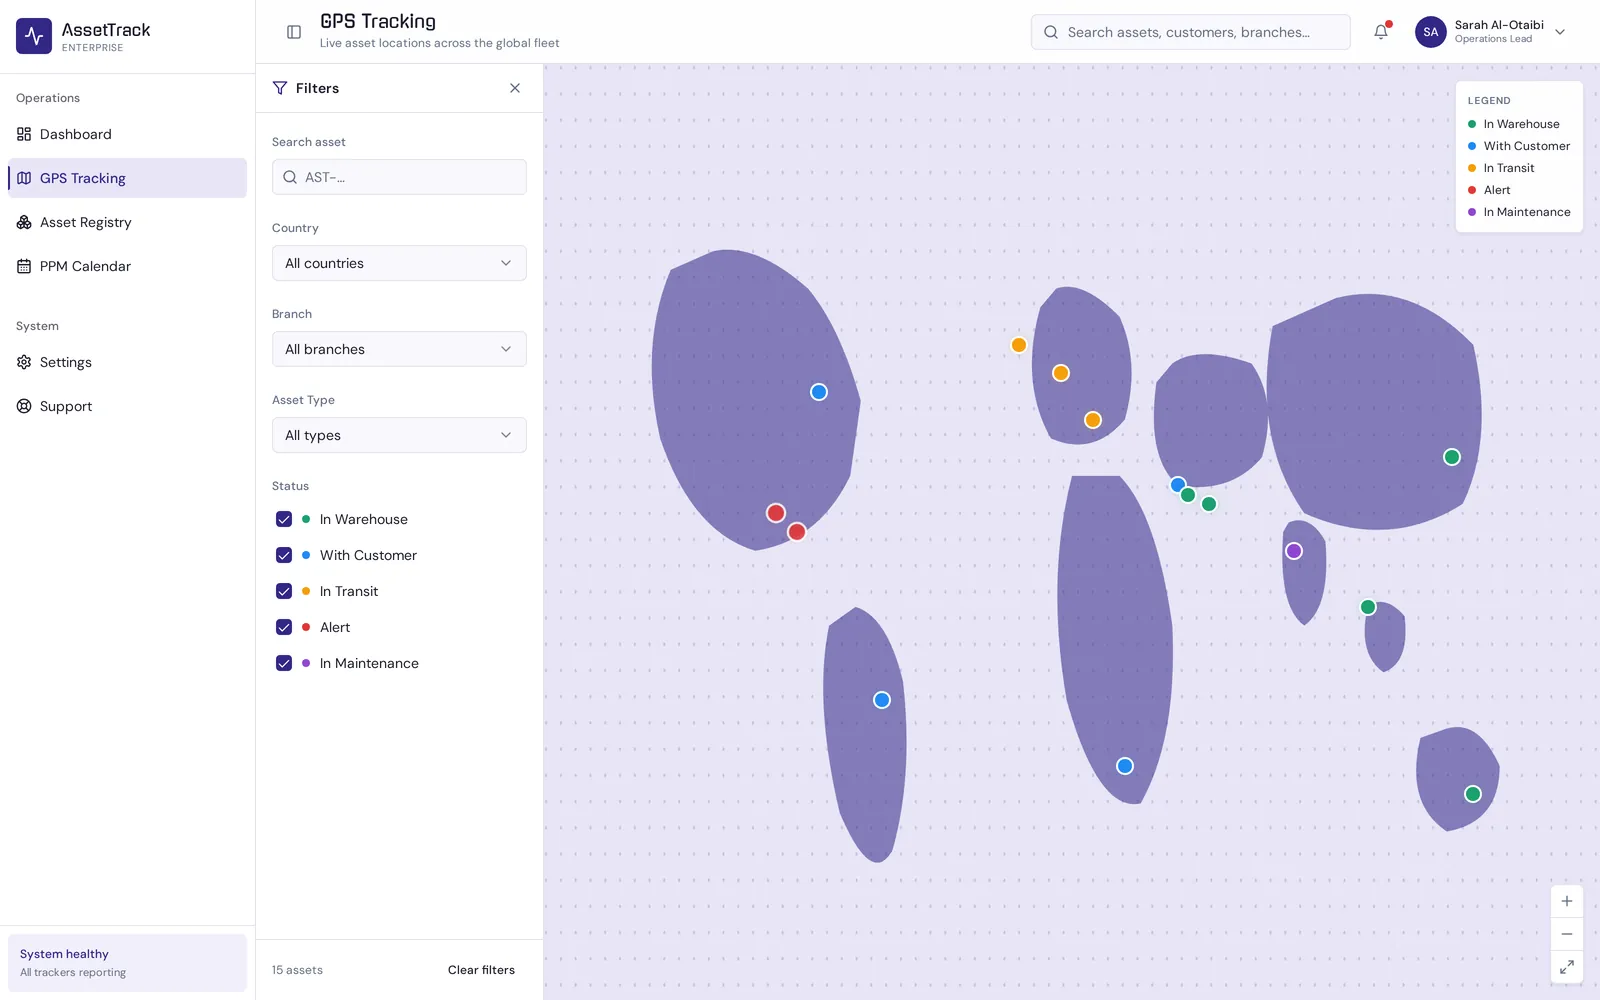Image resolution: width=1600 pixels, height=1000 pixels.
Task: Open the All types dropdown
Action: point(399,435)
